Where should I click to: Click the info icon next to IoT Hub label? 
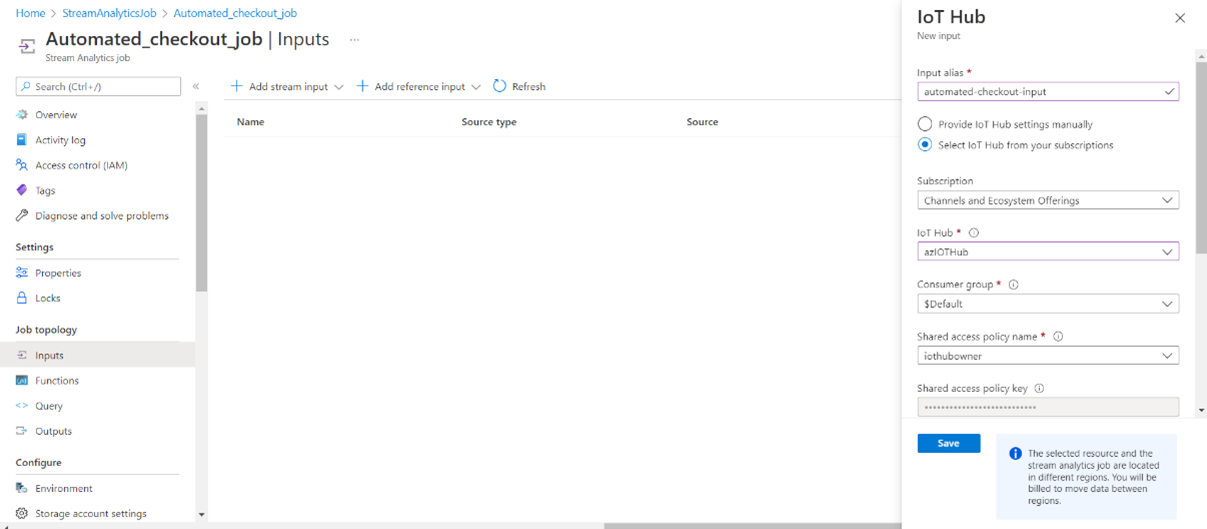[x=974, y=233]
